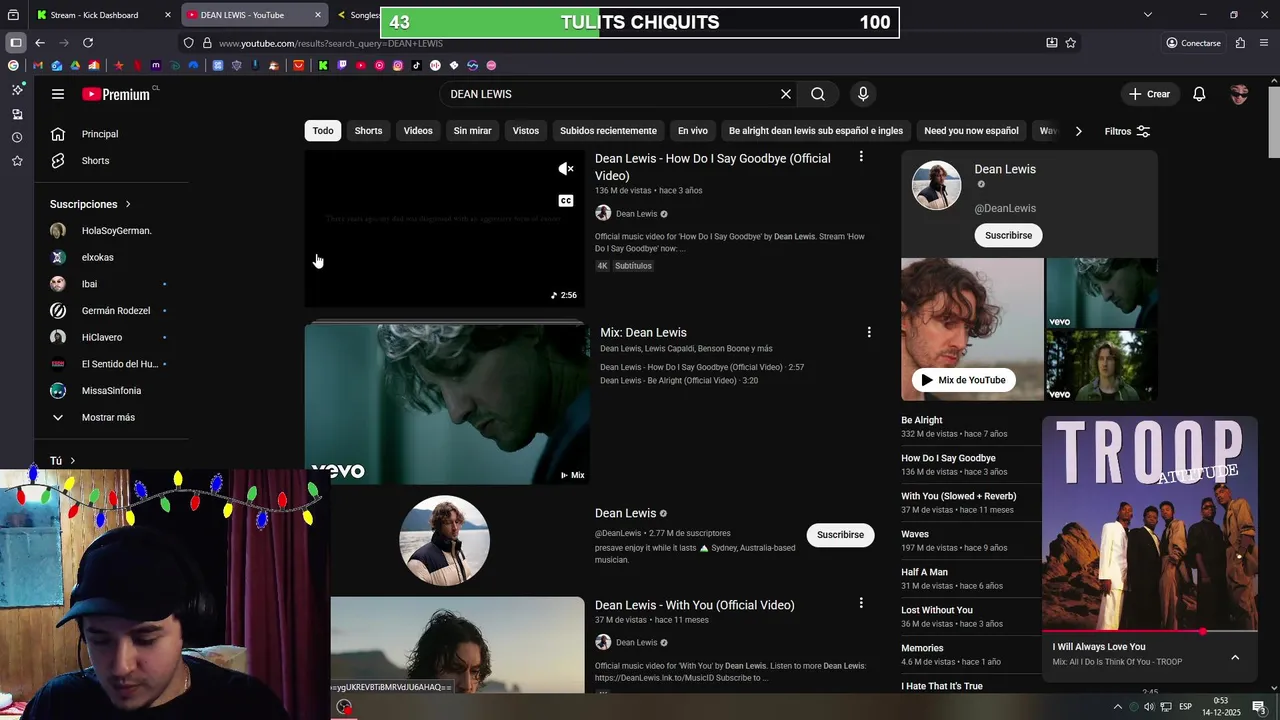The height and width of the screenshot is (720, 1280).
Task: Open browser extensions puzzle icon
Action: [x=1240, y=43]
